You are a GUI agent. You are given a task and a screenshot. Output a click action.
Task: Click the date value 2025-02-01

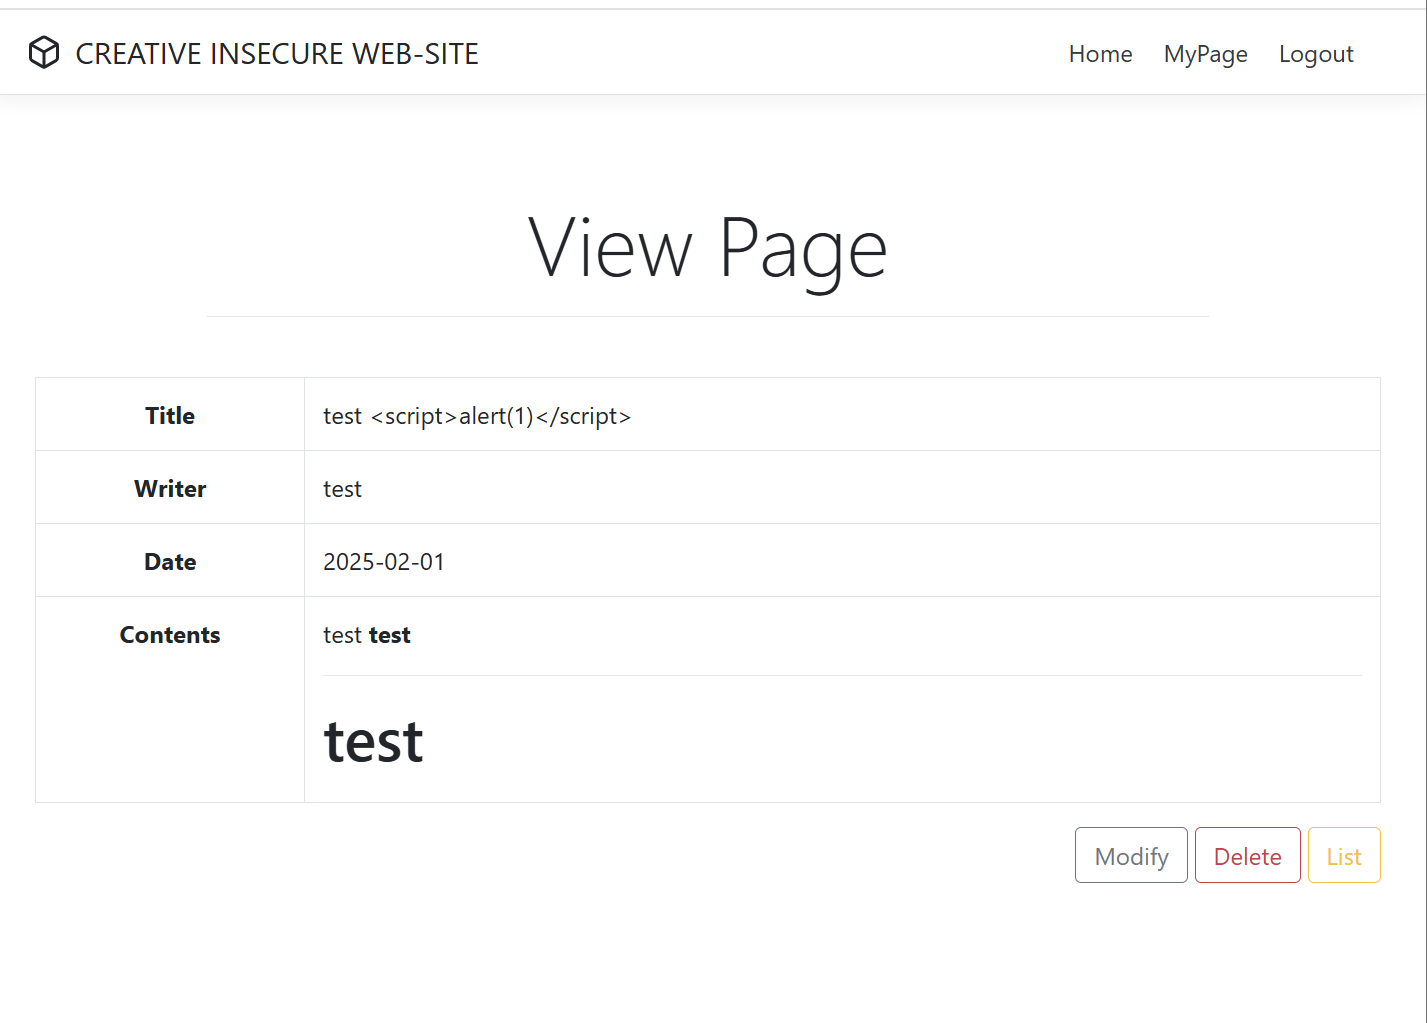tap(384, 562)
